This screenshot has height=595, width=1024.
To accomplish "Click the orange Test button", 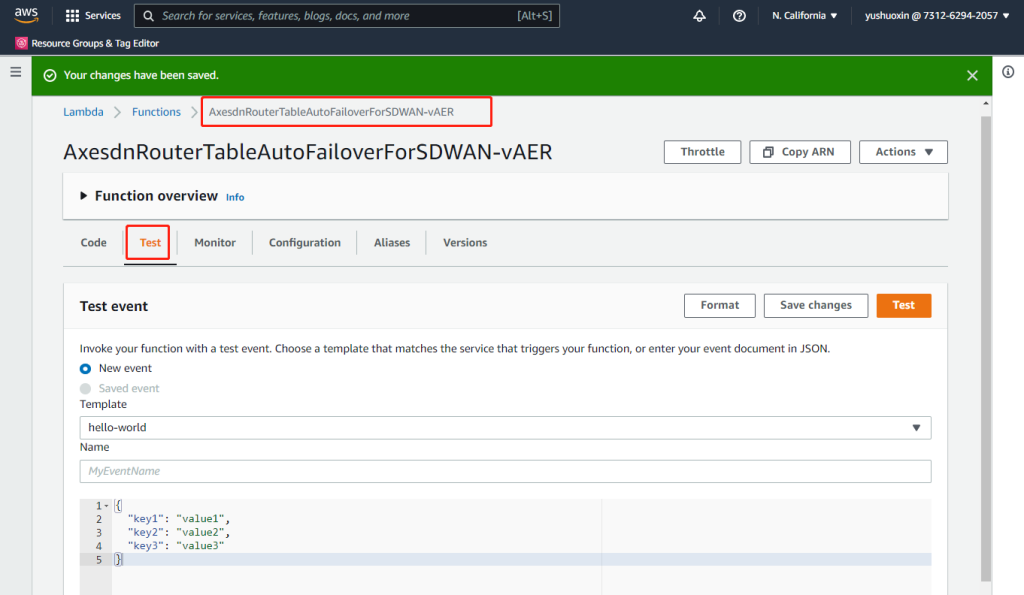I will point(903,305).
